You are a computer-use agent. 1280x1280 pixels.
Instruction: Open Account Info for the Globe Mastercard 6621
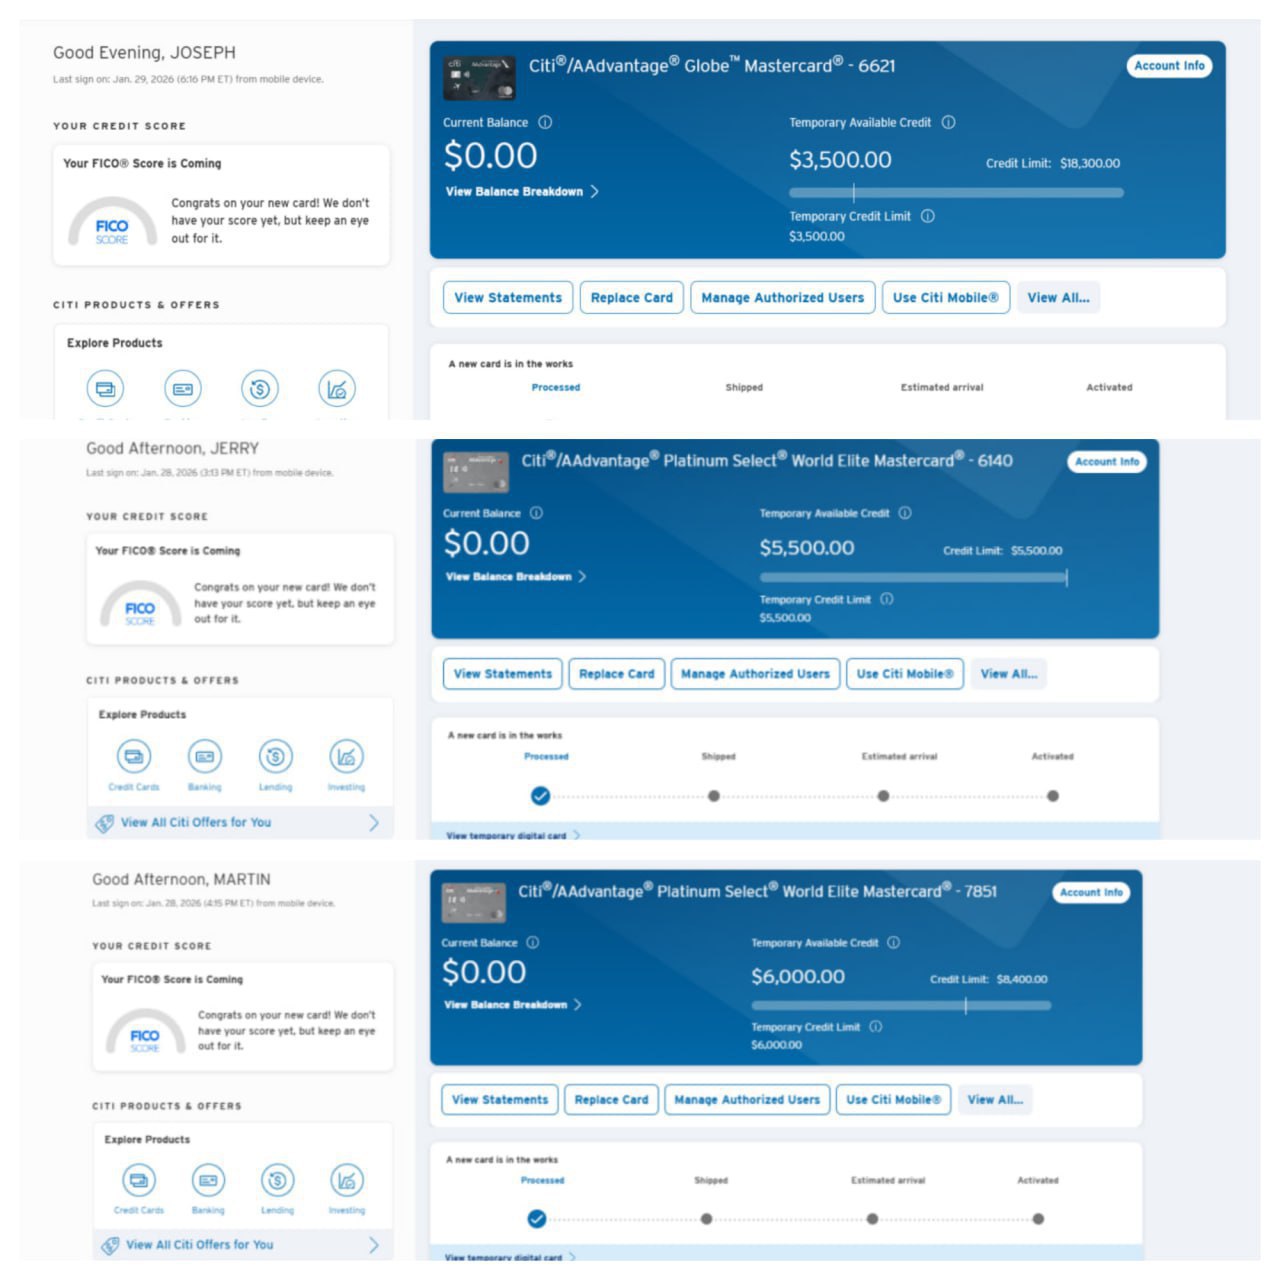1168,66
